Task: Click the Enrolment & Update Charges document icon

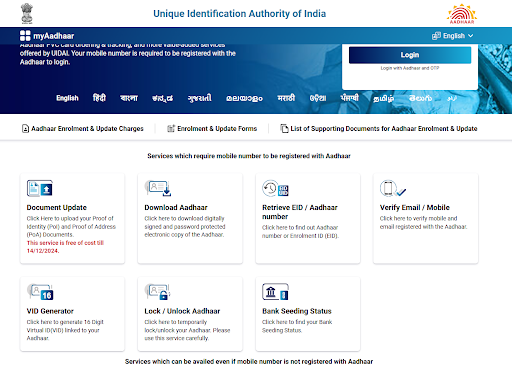Action: coord(25,129)
